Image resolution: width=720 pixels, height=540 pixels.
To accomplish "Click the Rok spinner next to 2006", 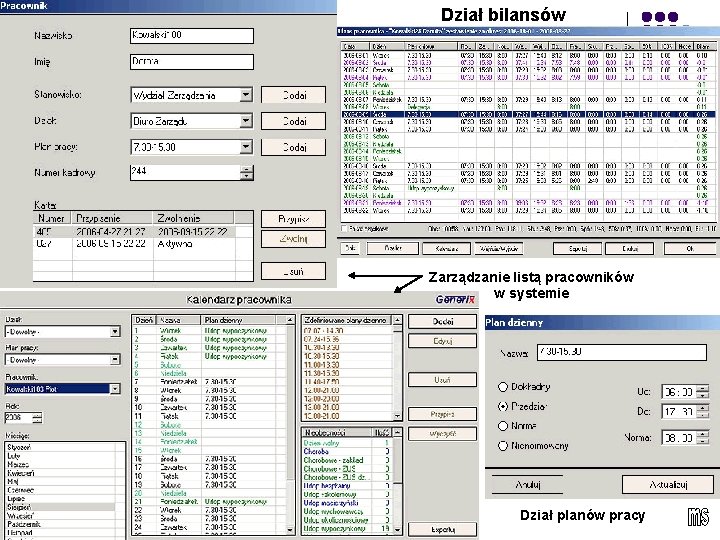I will pyautogui.click(x=37, y=417).
